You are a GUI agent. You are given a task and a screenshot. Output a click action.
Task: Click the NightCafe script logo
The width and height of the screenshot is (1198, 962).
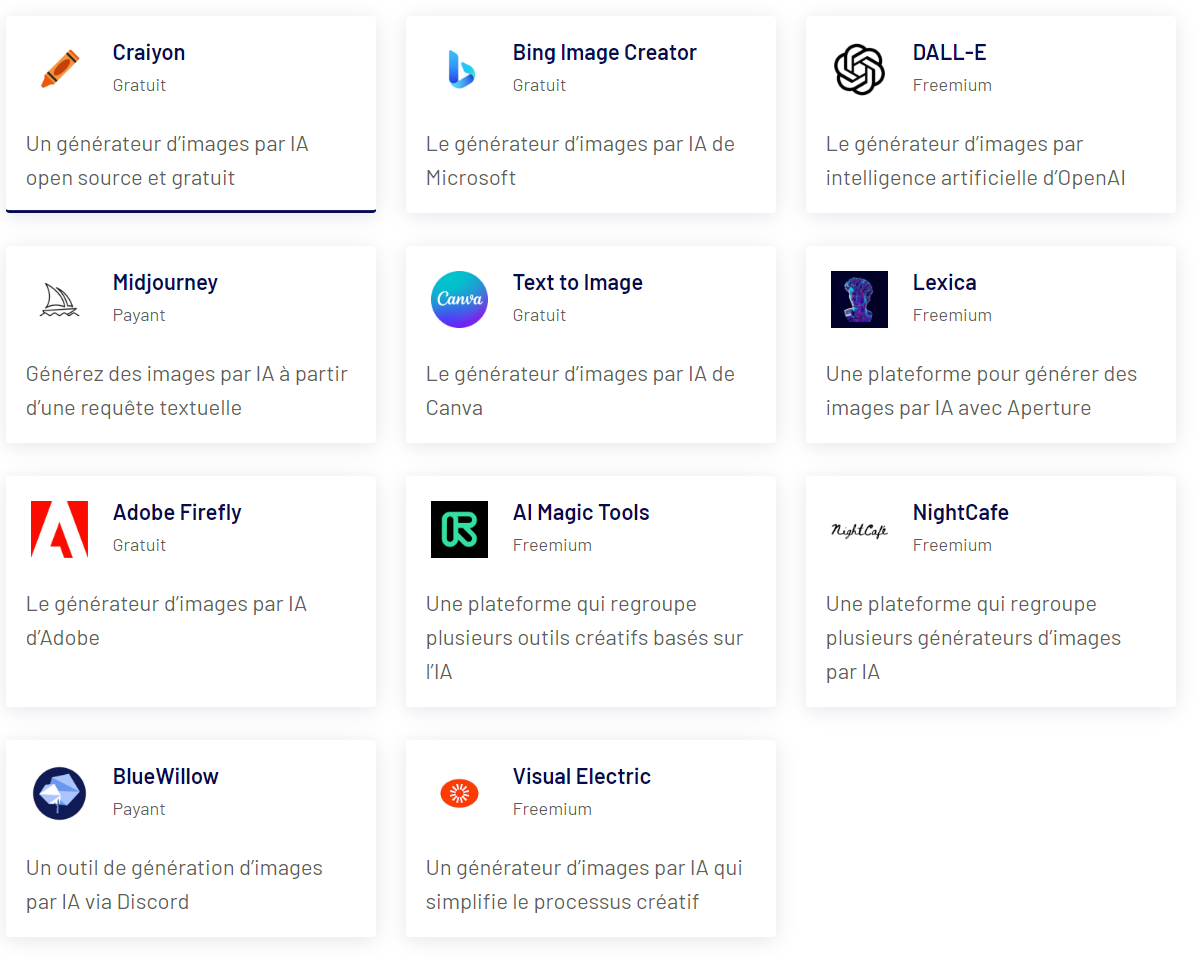click(860, 530)
